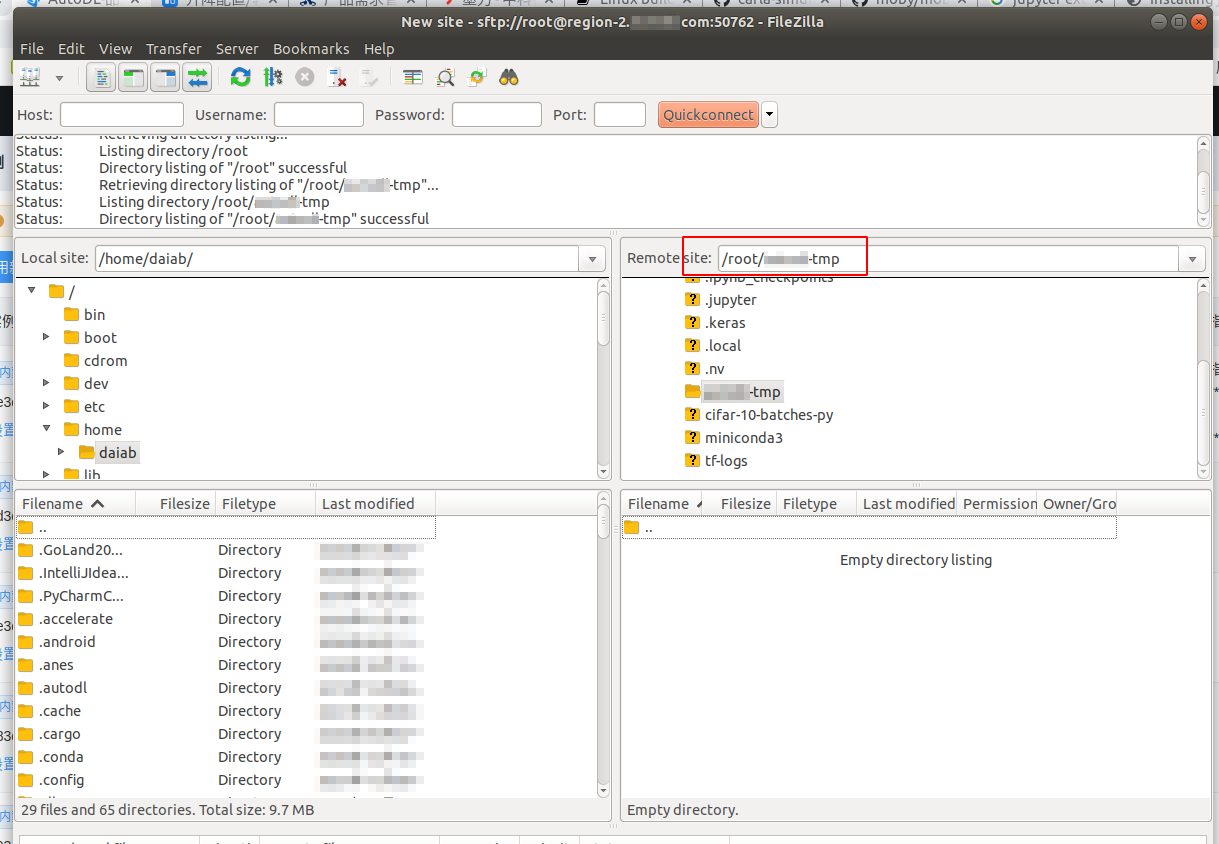Collapse the home folder in local tree

tap(46, 429)
